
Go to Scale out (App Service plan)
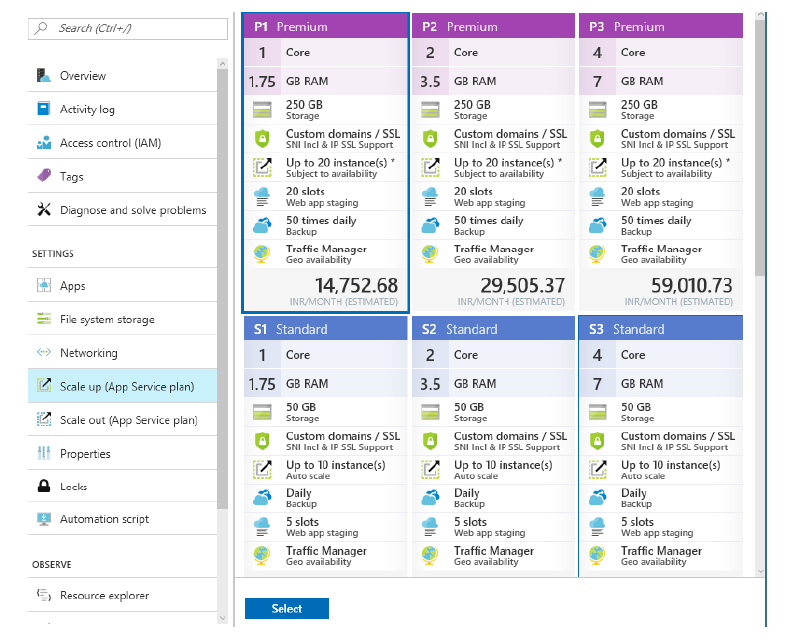pyautogui.click(x=128, y=420)
